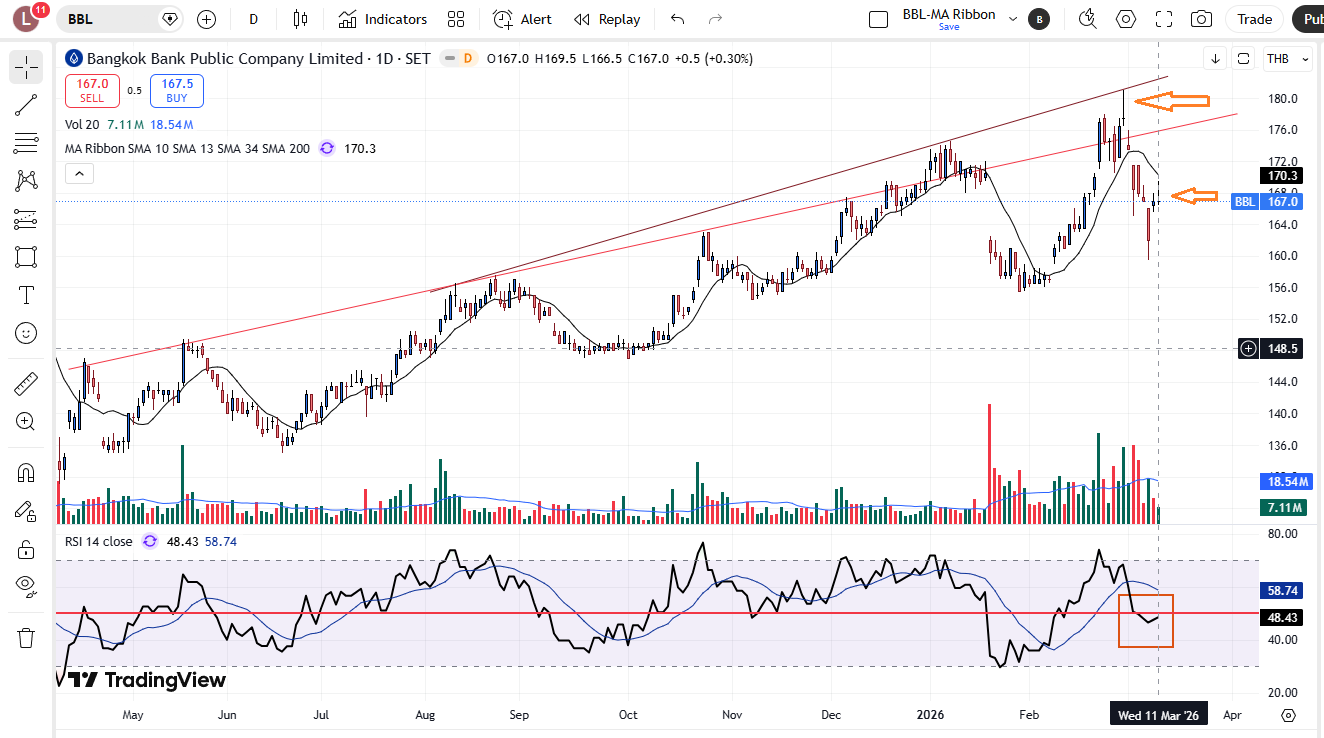Open quick search with the lightning magnifier
This screenshot has width=1324, height=738.
pos(1088,19)
